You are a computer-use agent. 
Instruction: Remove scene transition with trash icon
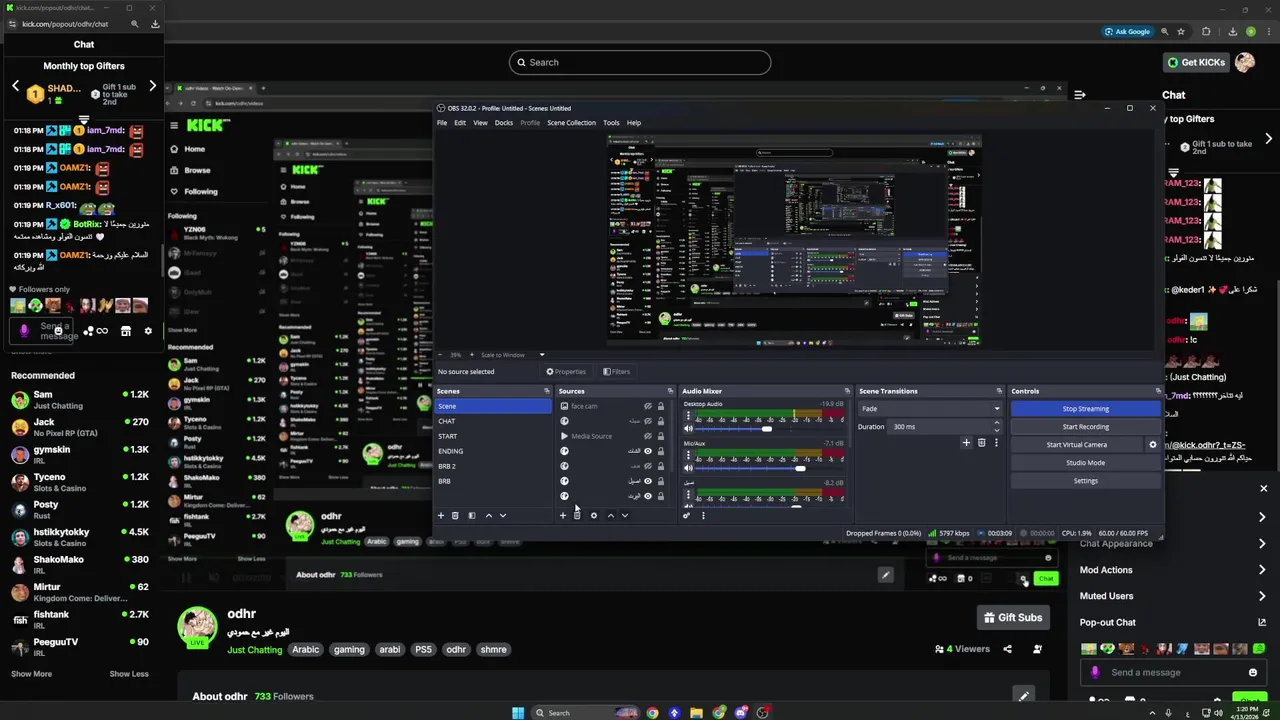[x=981, y=443]
